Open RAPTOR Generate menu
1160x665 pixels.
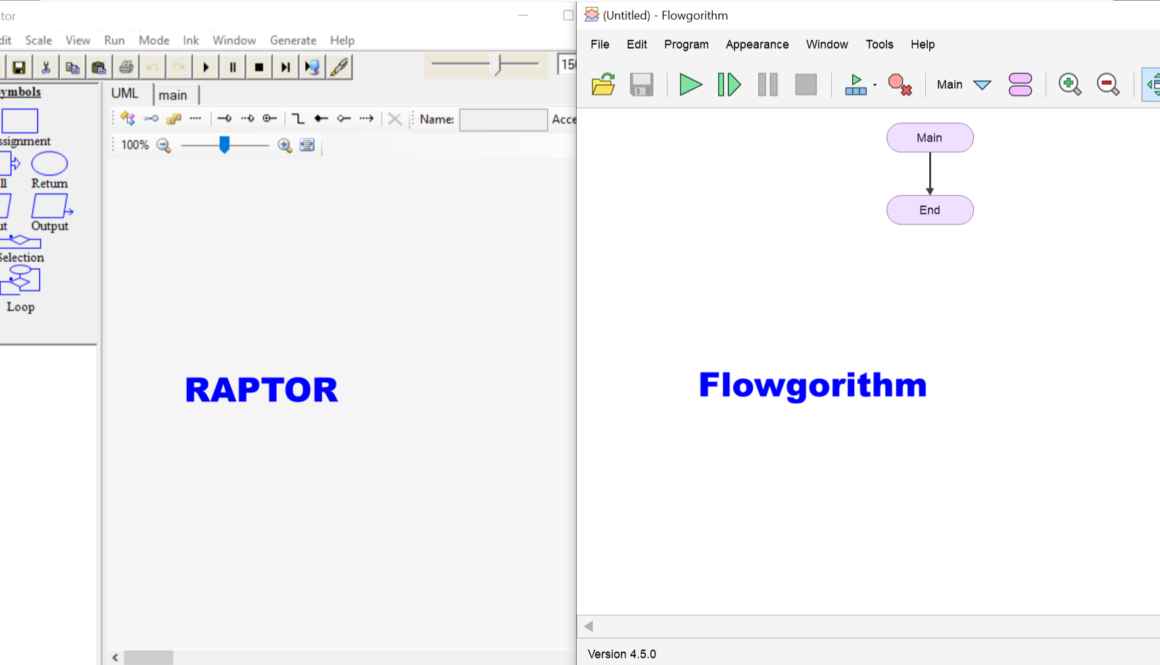[293, 40]
